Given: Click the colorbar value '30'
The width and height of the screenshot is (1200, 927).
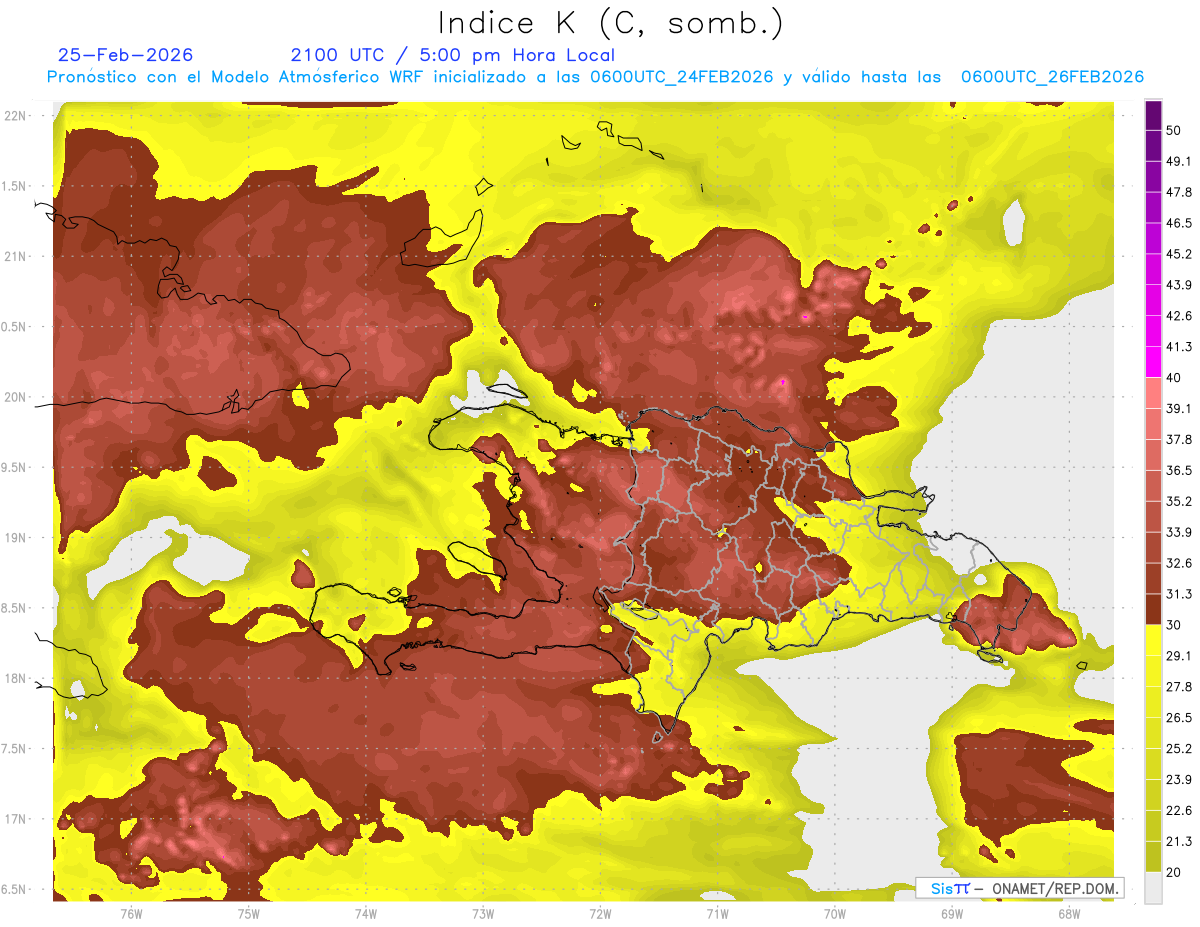Looking at the screenshot, I should (1174, 625).
